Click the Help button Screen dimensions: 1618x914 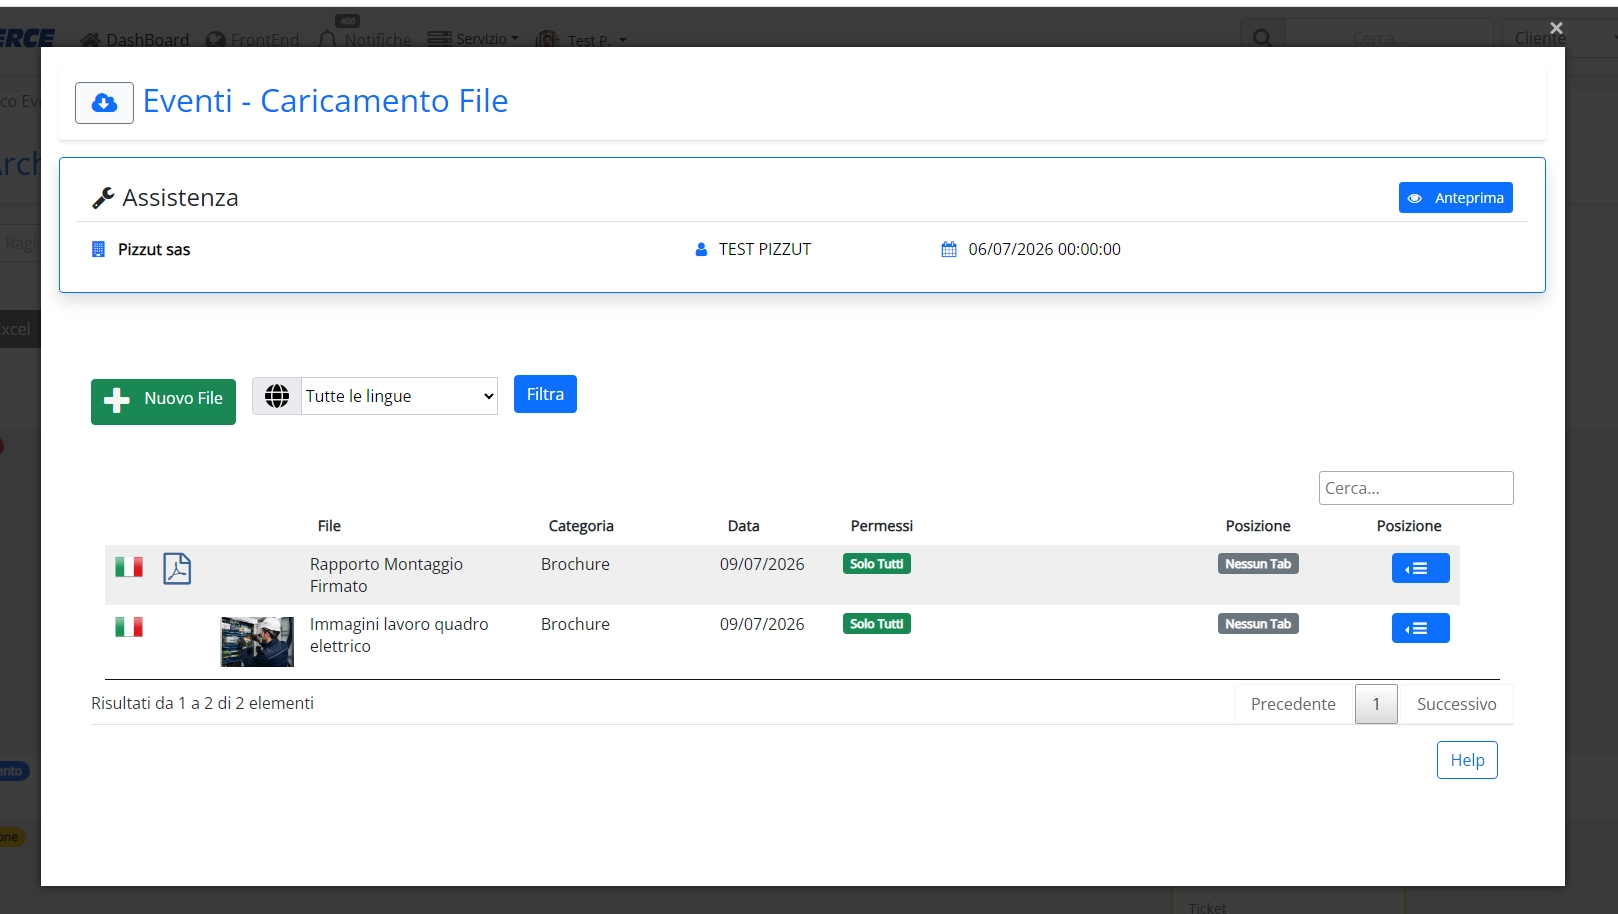pos(1467,760)
